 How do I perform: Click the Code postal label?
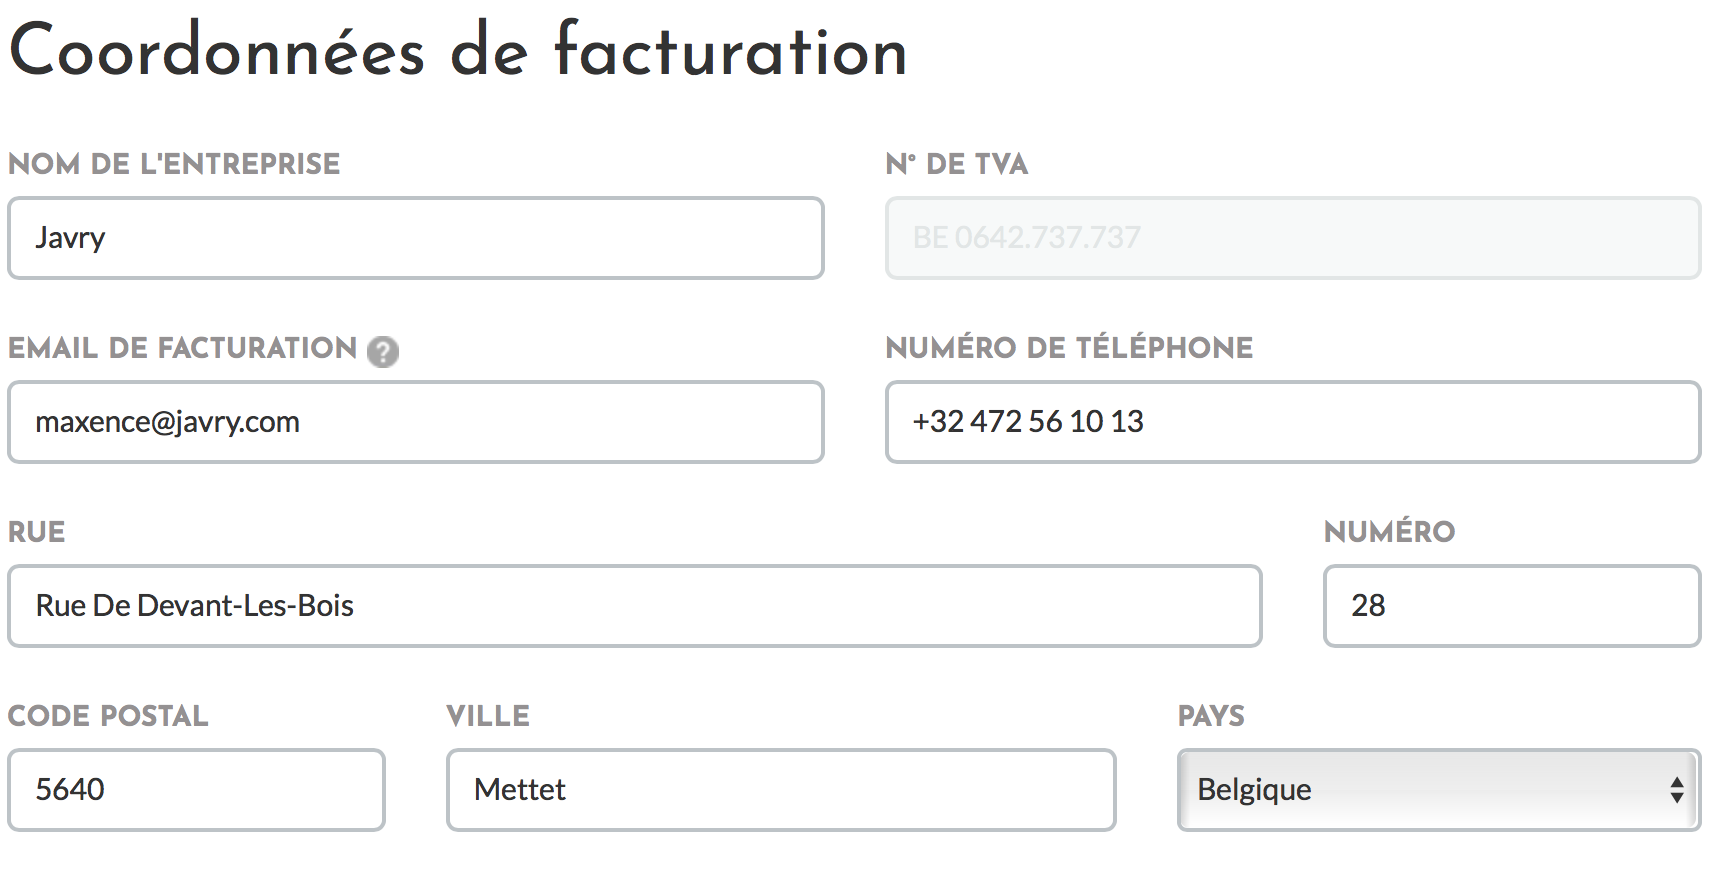coord(108,716)
